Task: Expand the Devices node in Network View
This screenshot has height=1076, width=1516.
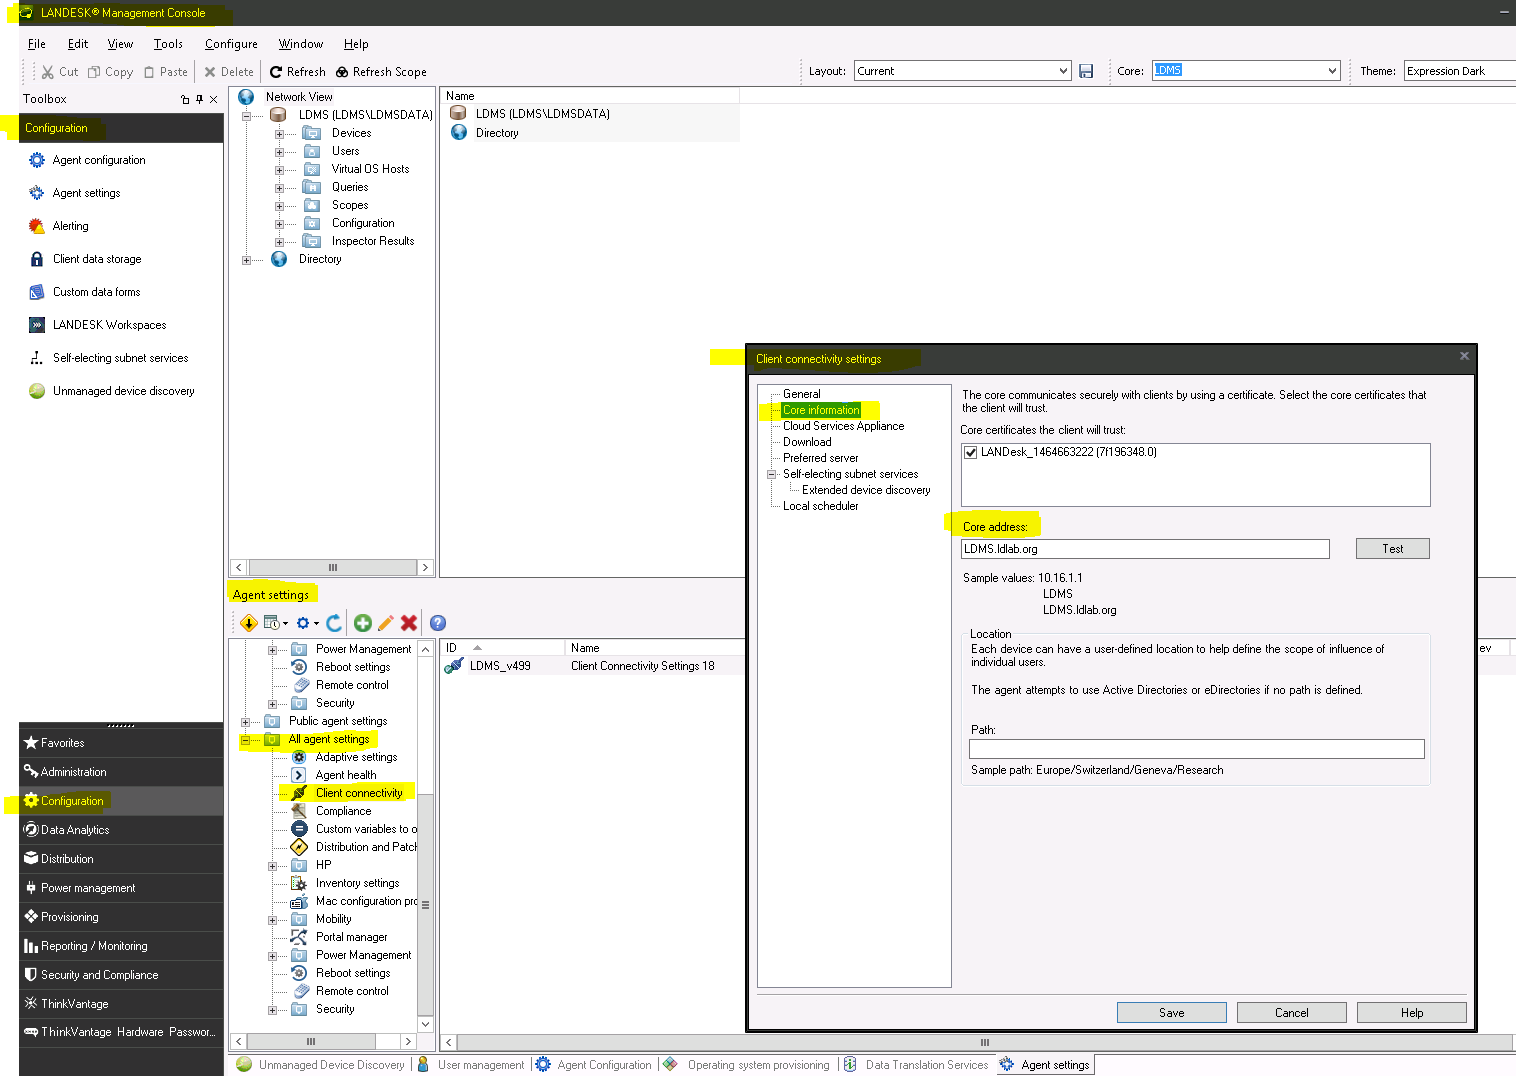Action: [280, 132]
